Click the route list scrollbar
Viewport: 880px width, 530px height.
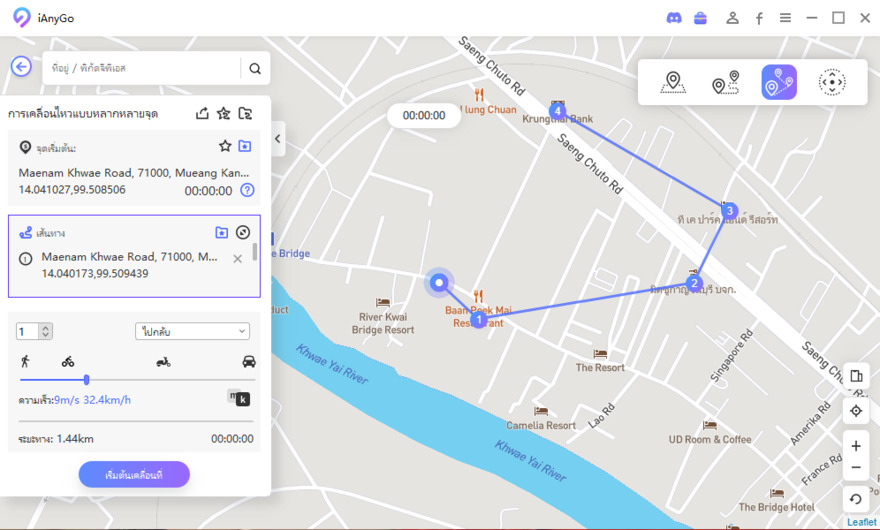[x=255, y=252]
